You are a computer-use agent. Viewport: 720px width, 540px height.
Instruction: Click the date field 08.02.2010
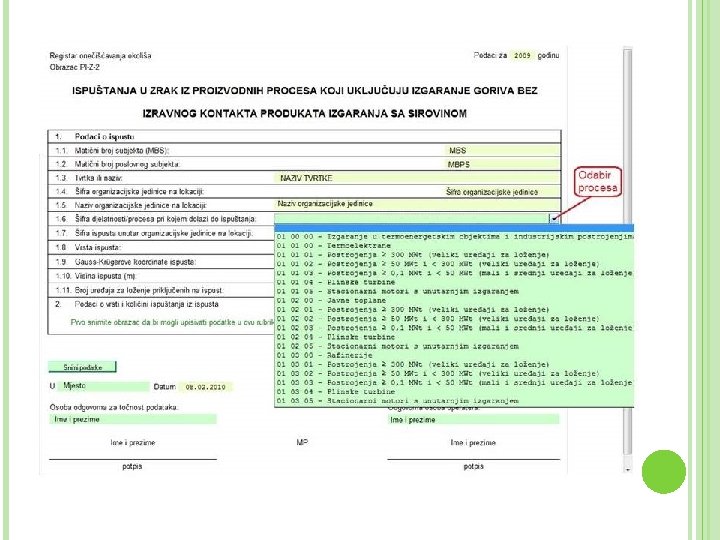click(206, 387)
